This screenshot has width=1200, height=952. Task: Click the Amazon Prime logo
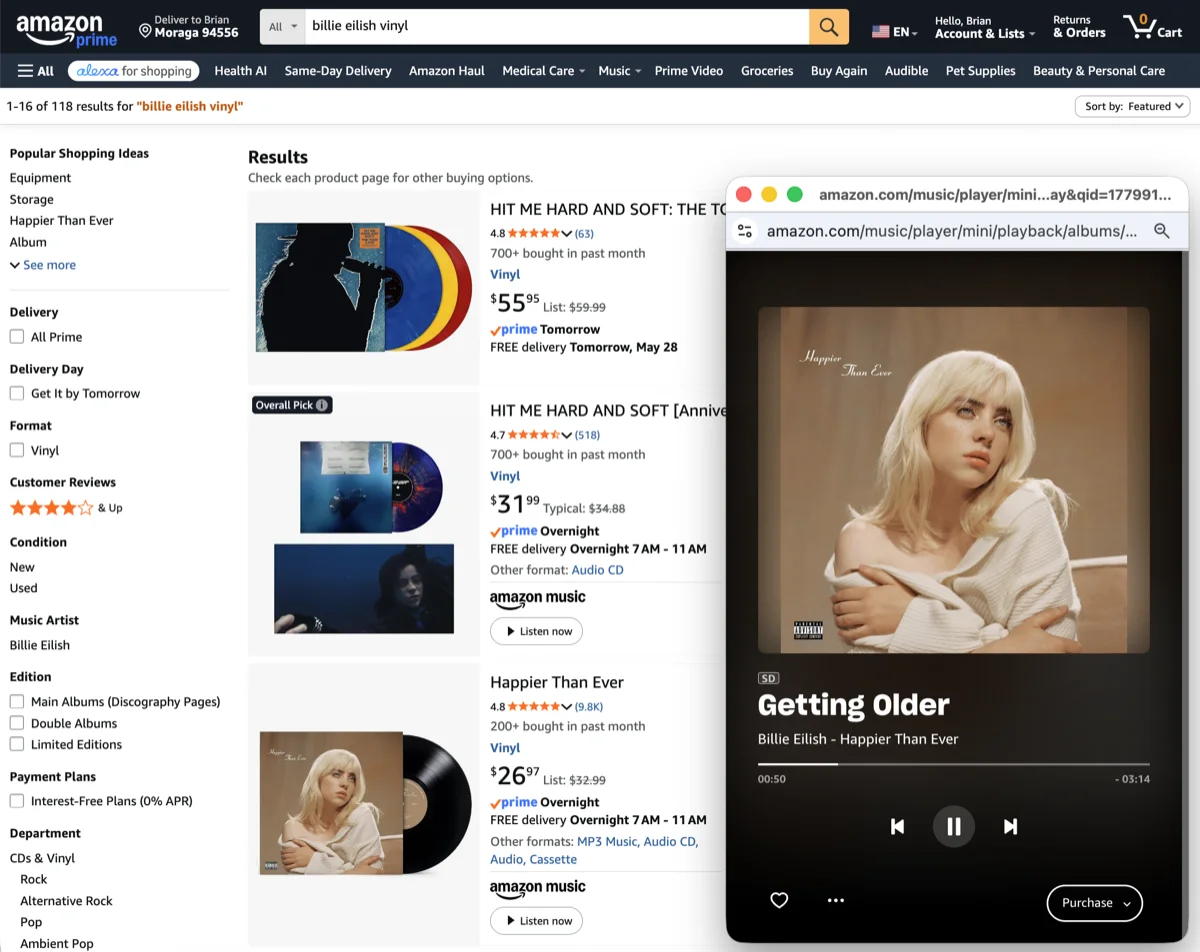66,30
